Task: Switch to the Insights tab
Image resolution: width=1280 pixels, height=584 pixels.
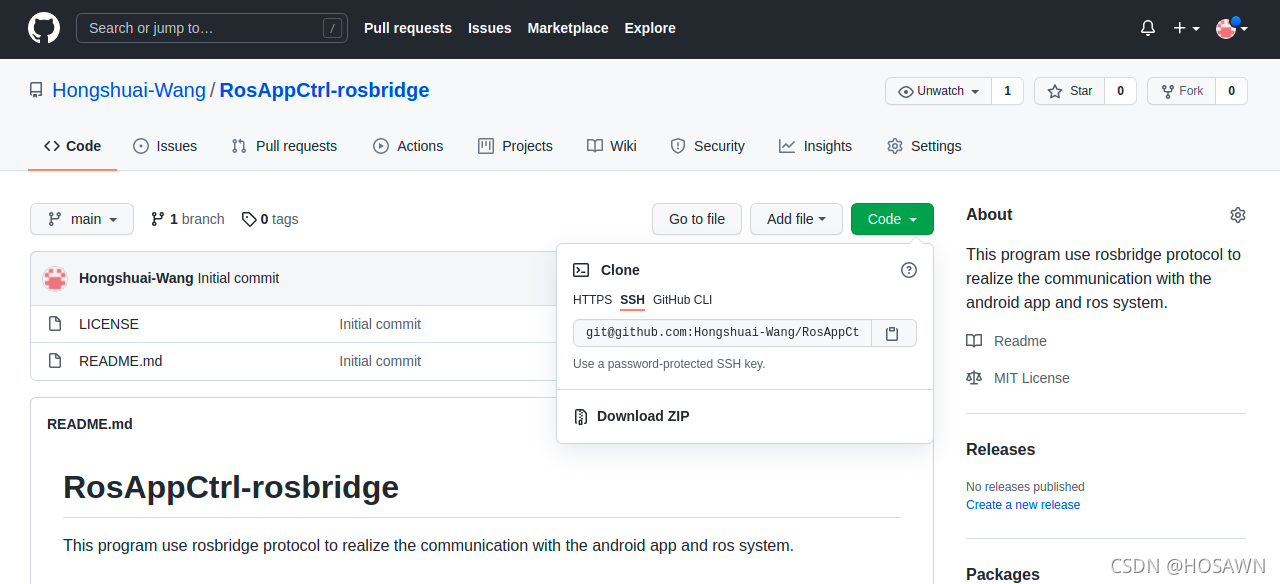Action: tap(815, 146)
